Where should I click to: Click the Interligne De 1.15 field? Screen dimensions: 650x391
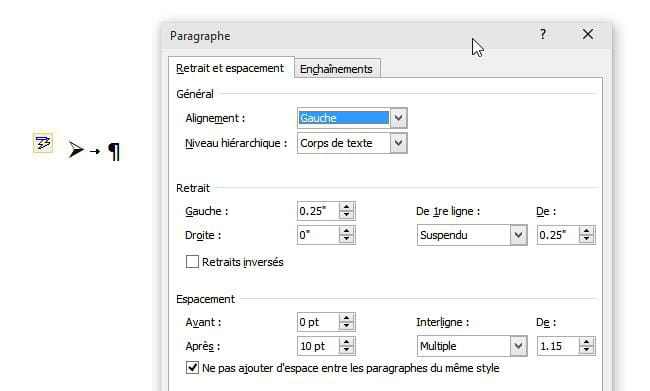click(x=558, y=346)
